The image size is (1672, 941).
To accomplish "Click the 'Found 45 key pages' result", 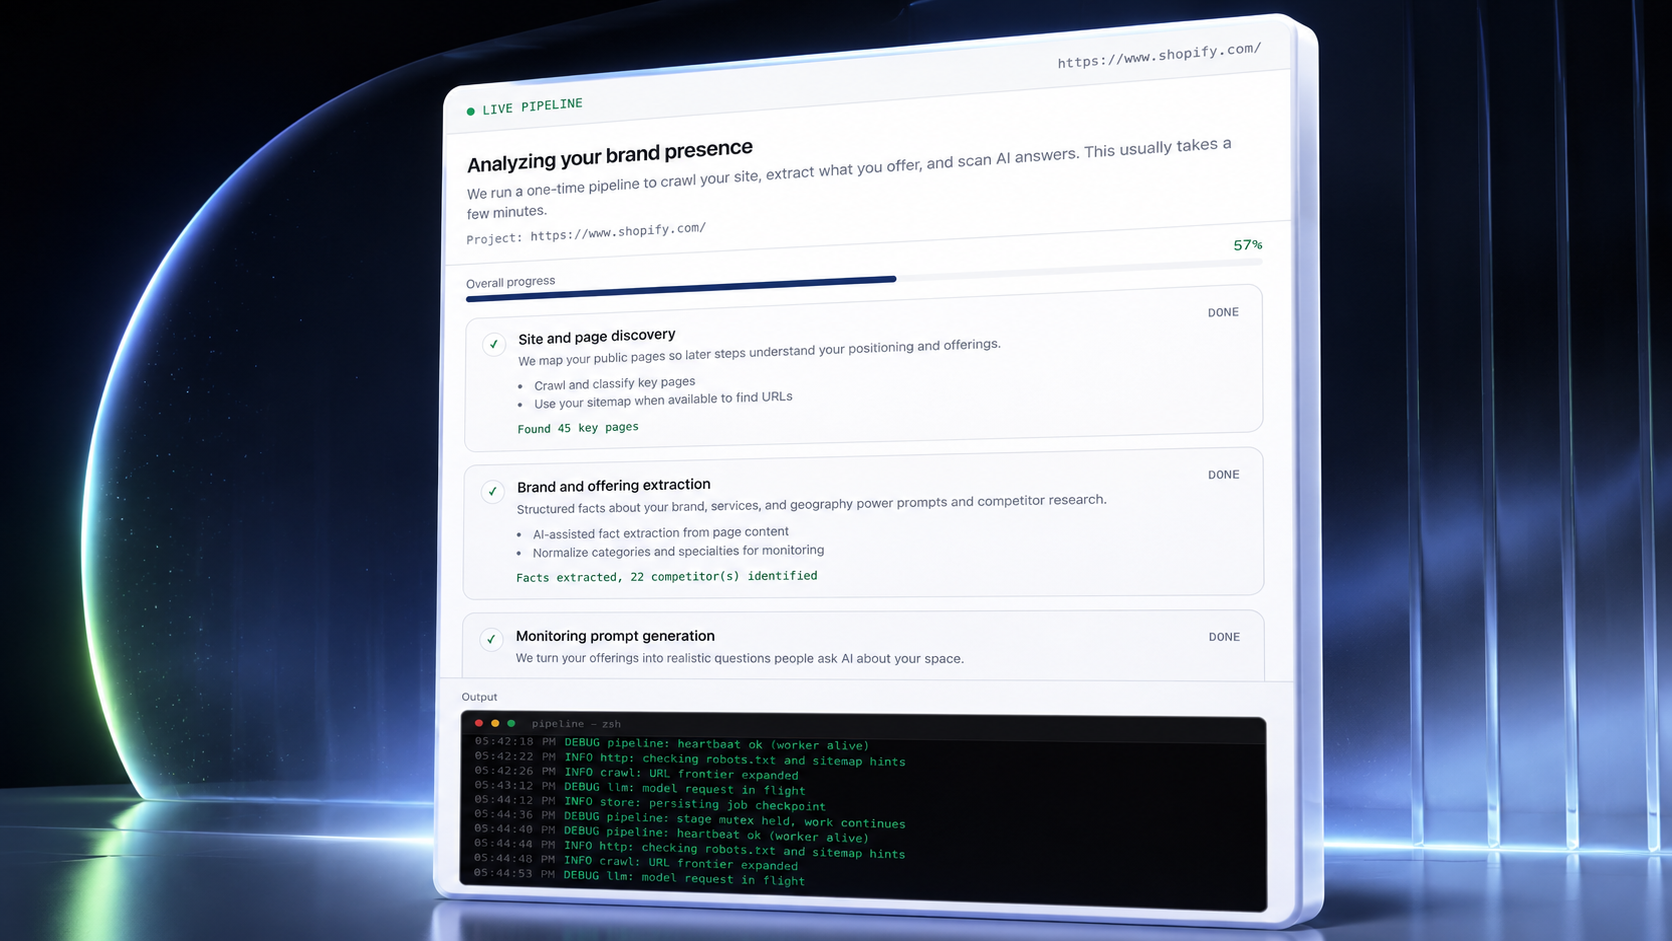I will click(x=578, y=428).
